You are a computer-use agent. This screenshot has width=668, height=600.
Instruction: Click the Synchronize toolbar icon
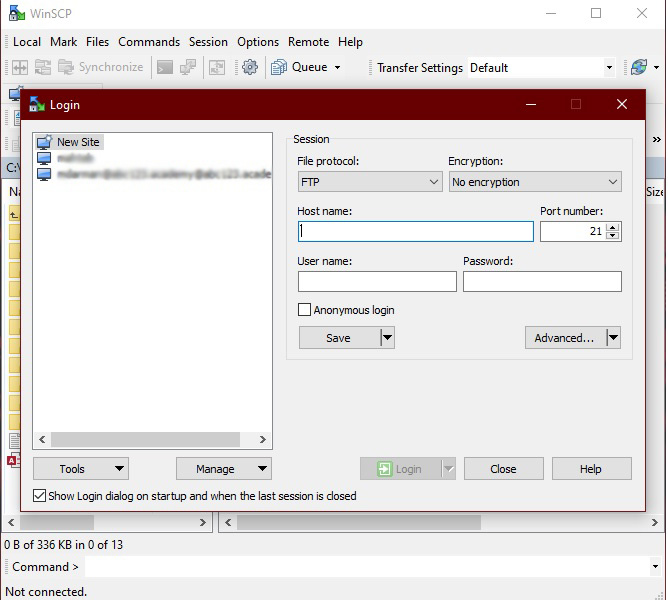tap(66, 67)
